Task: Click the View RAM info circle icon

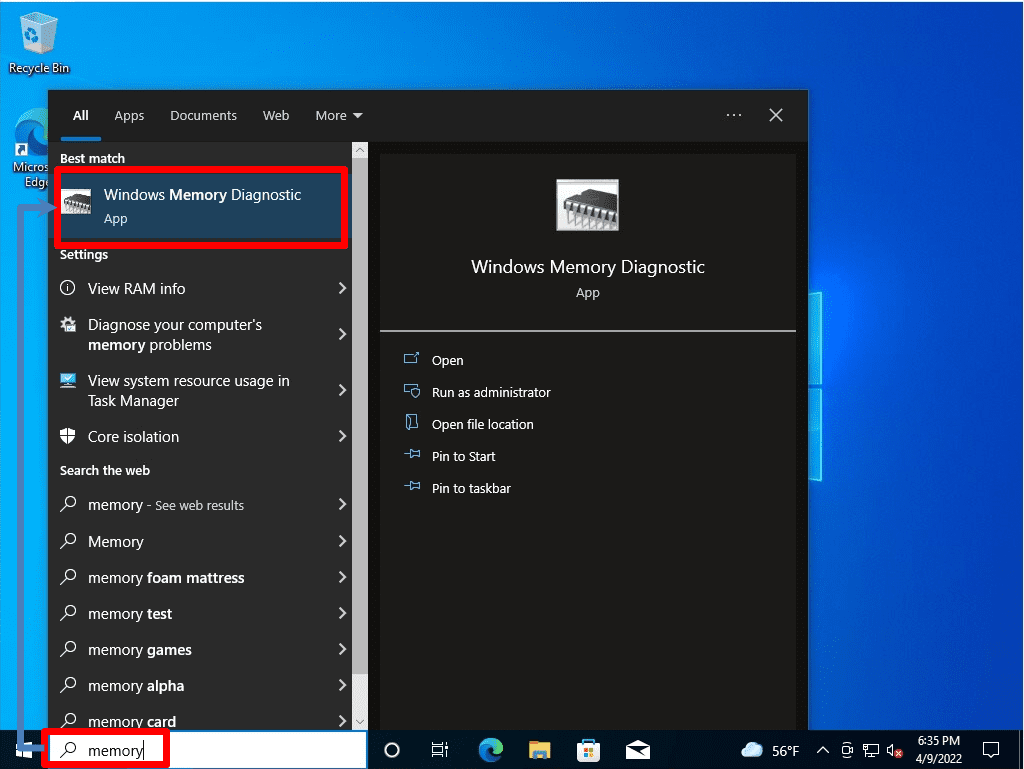Action: [x=68, y=288]
